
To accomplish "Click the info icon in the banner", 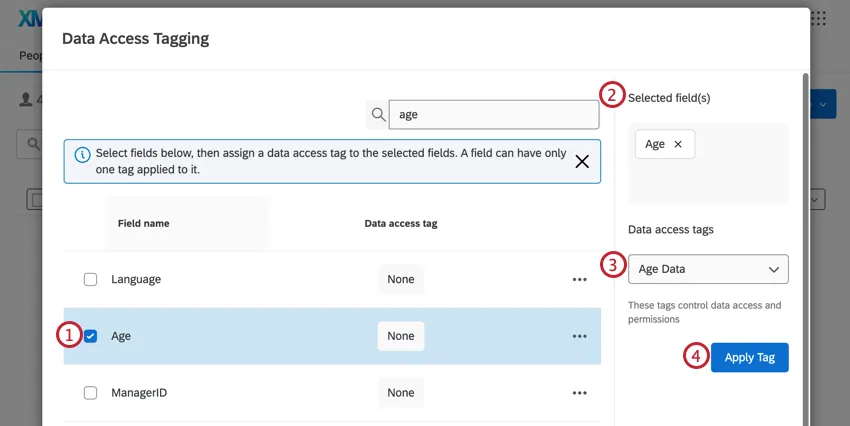I will click(83, 155).
